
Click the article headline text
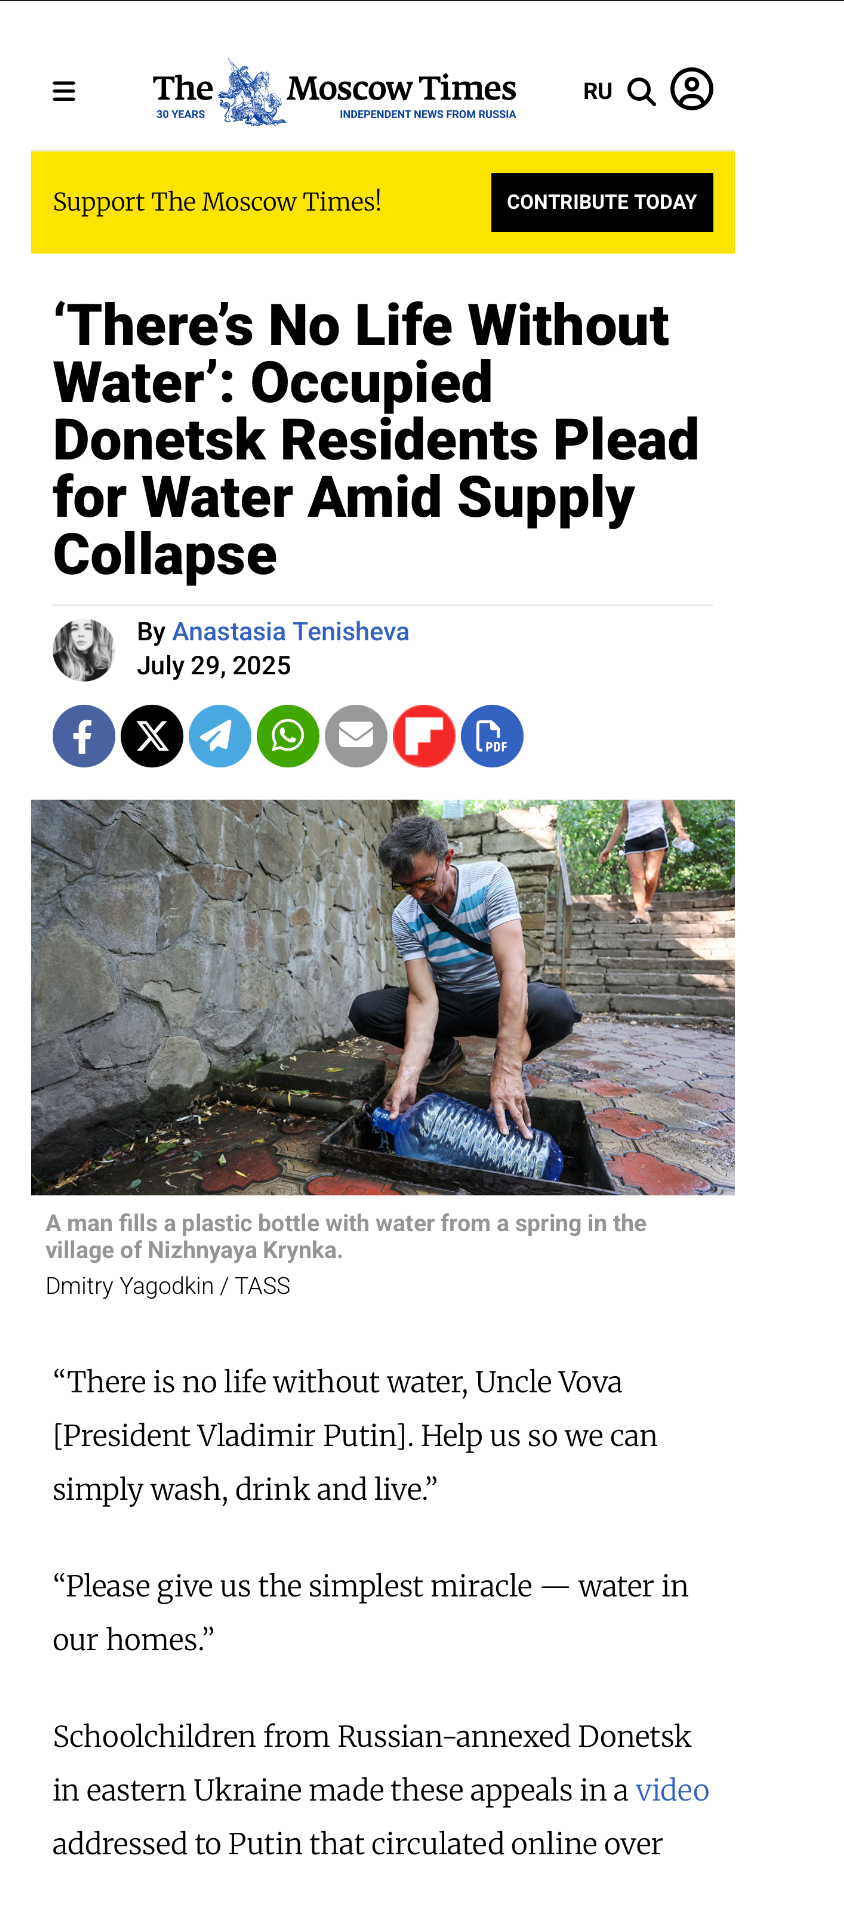tap(376, 440)
